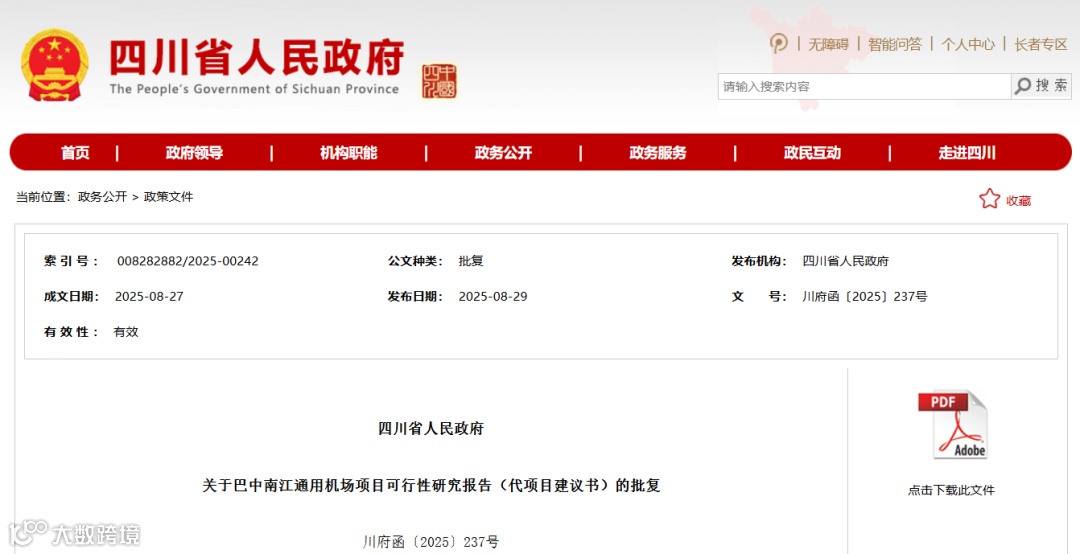
Task: Open 无障碍 accessibility mode link
Action: [829, 44]
